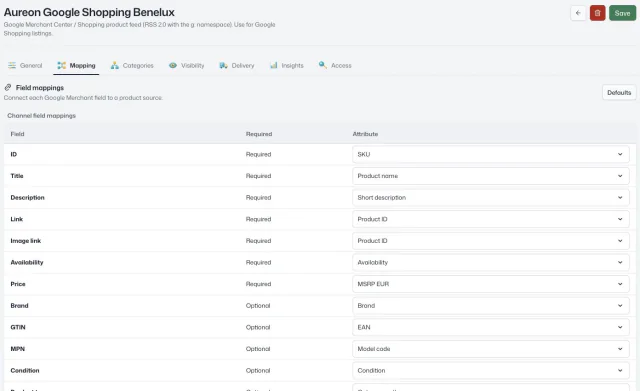The image size is (640, 391).
Task: Open the Visibility tab
Action: click(x=187, y=65)
